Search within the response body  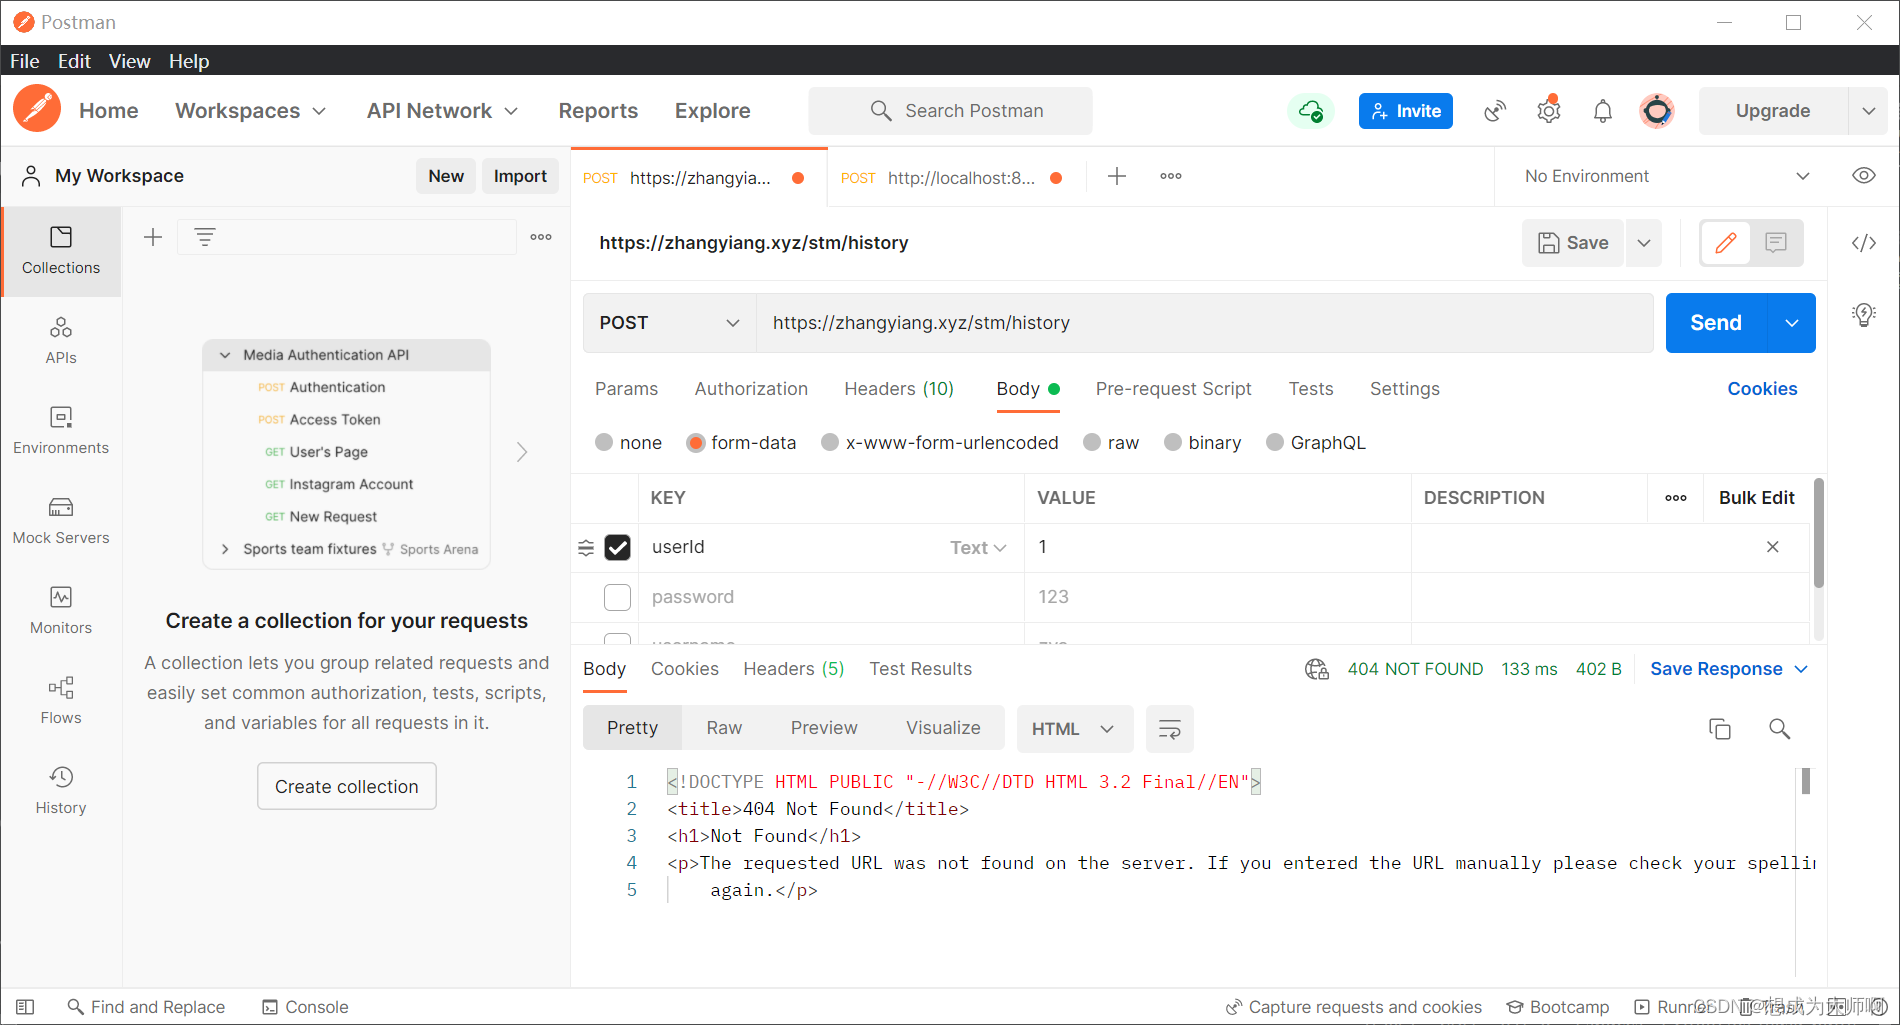pos(1780,729)
